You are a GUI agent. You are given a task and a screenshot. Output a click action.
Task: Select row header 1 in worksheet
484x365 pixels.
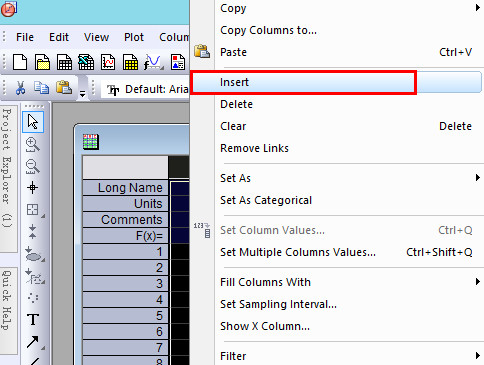(125, 251)
